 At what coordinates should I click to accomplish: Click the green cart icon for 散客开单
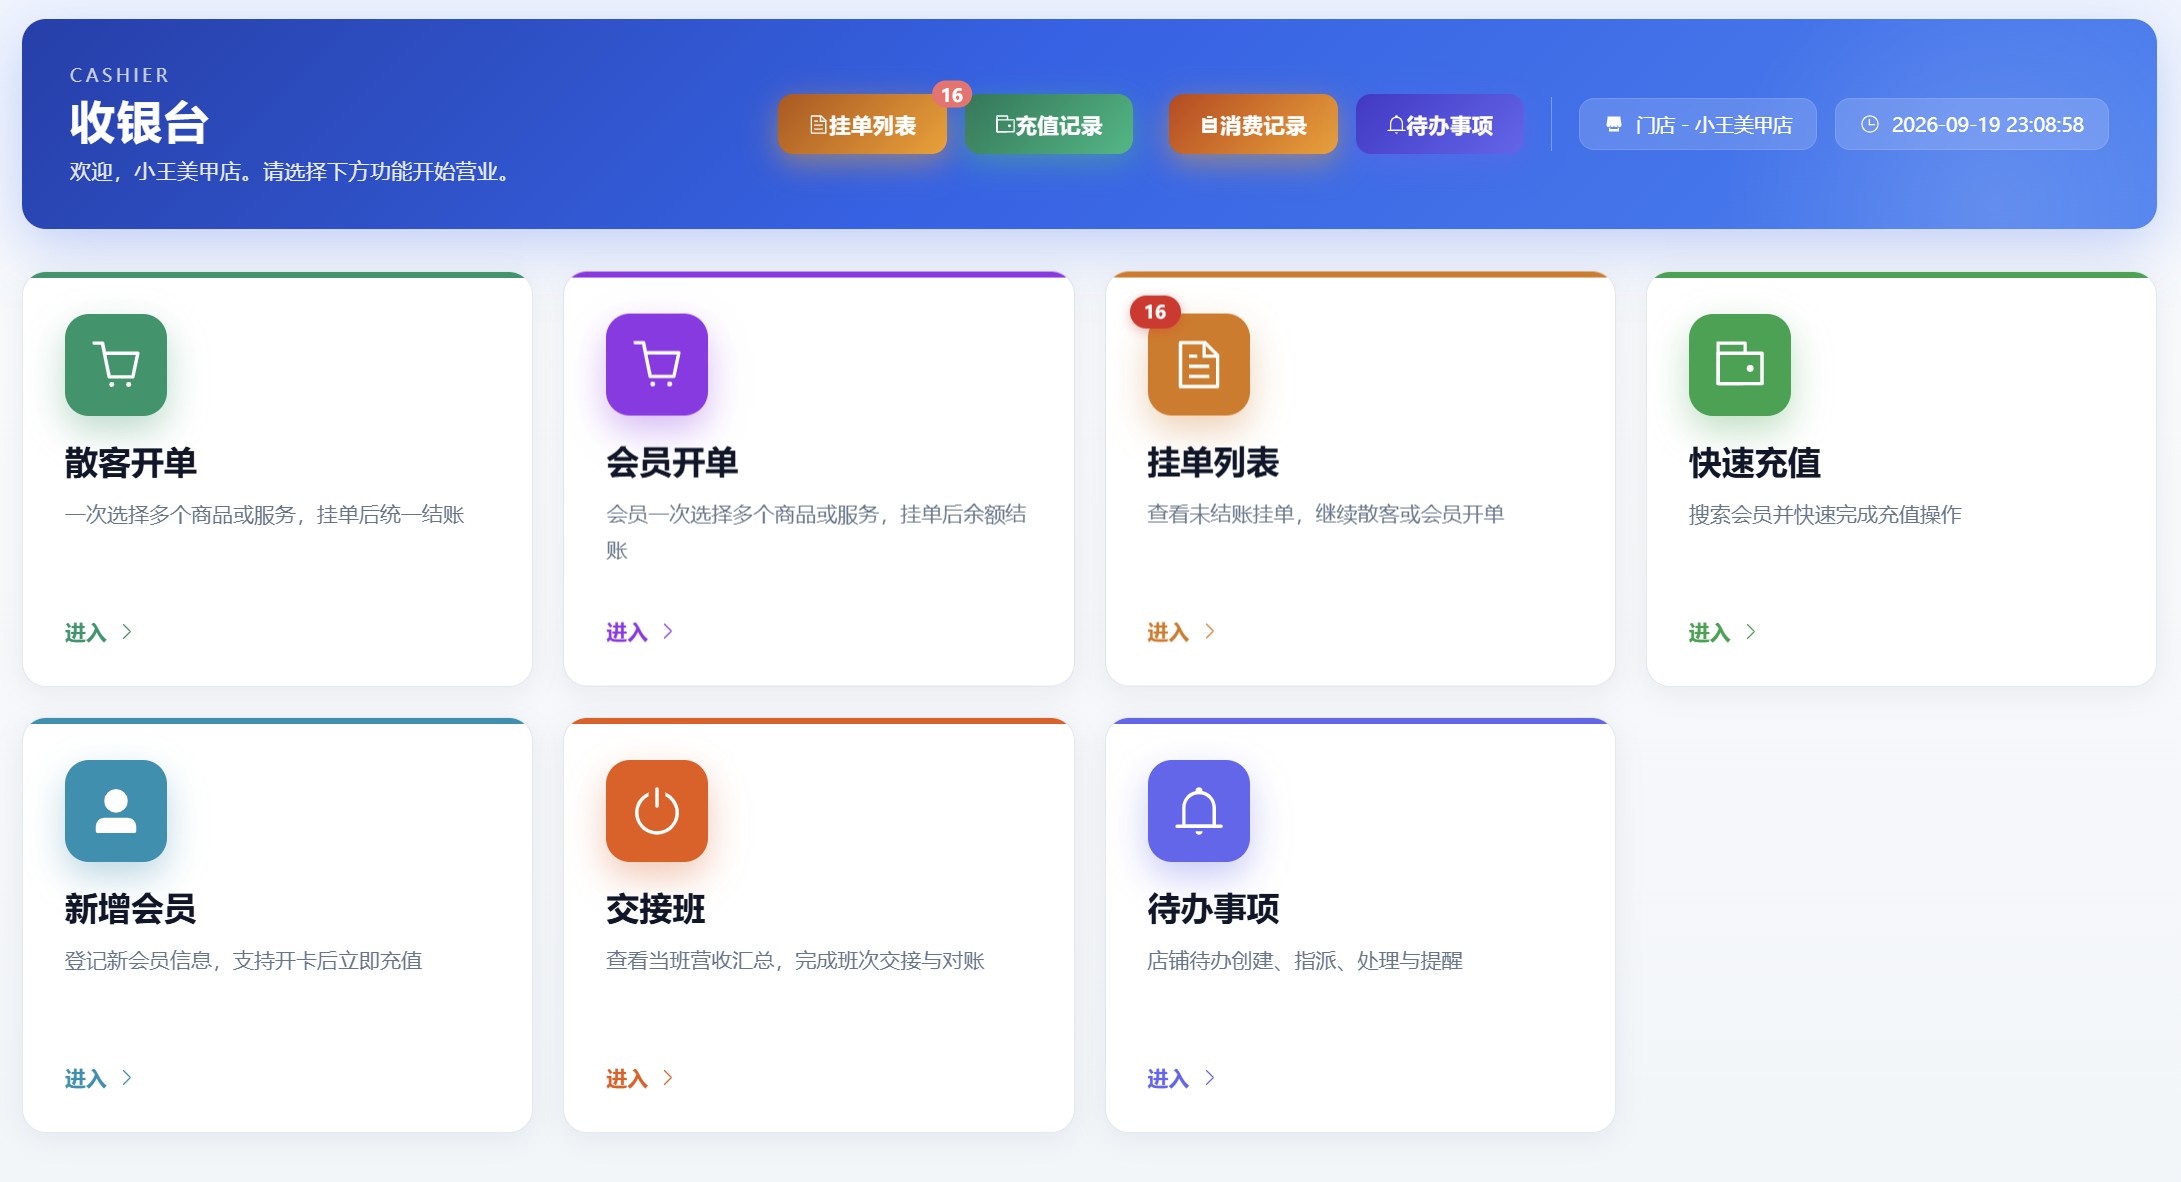(116, 365)
